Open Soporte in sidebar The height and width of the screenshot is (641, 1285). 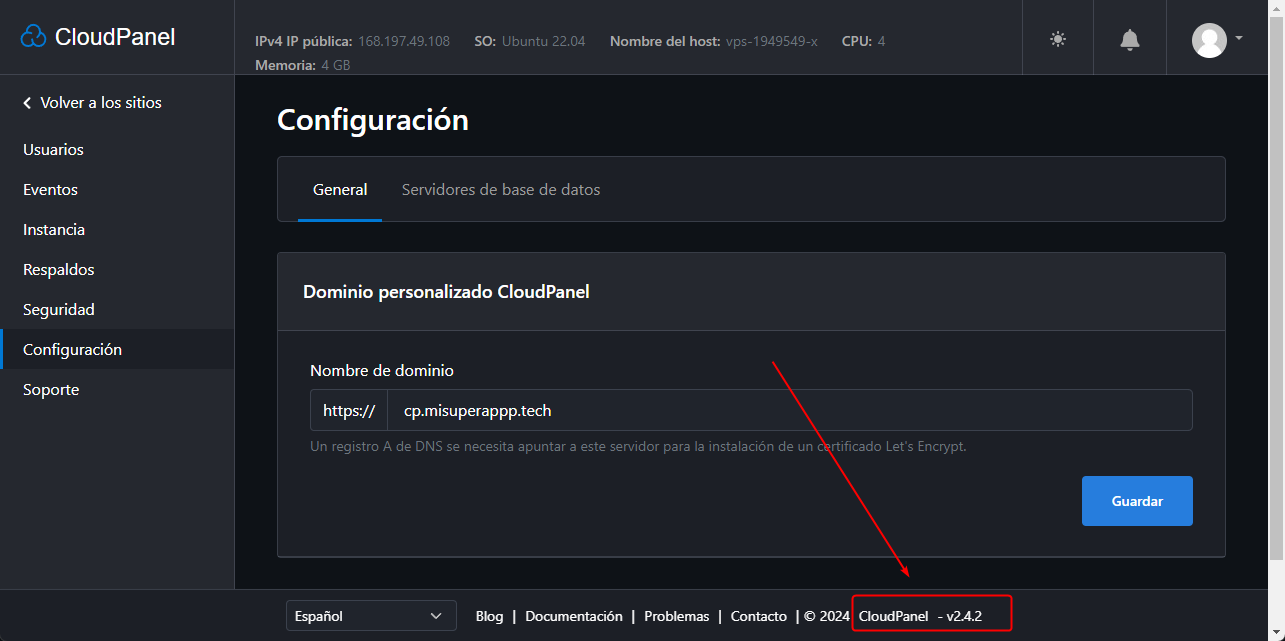51,390
